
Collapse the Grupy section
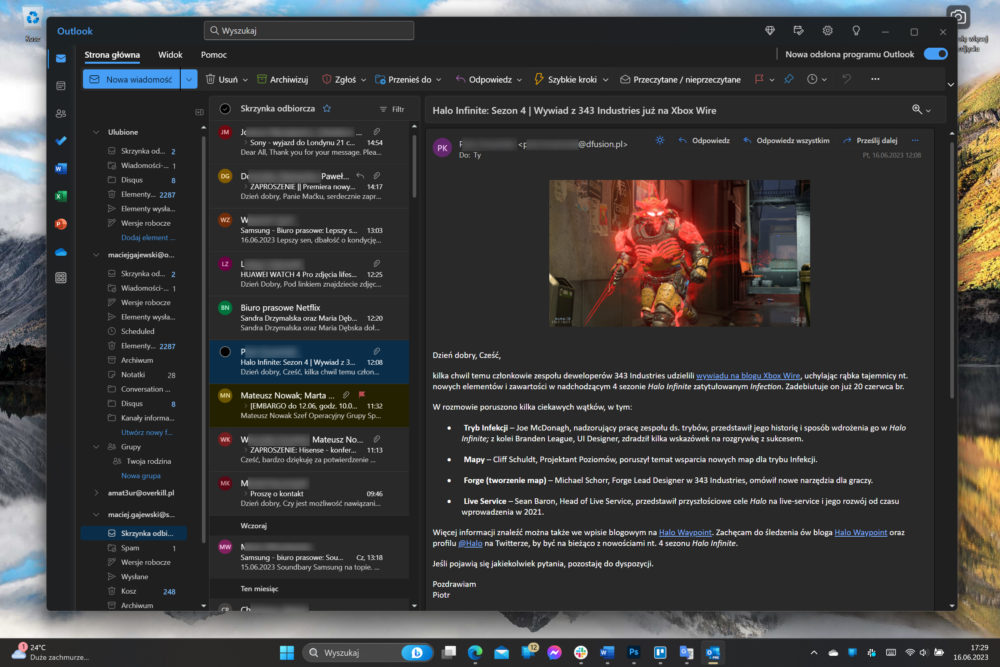pyautogui.click(x=96, y=447)
